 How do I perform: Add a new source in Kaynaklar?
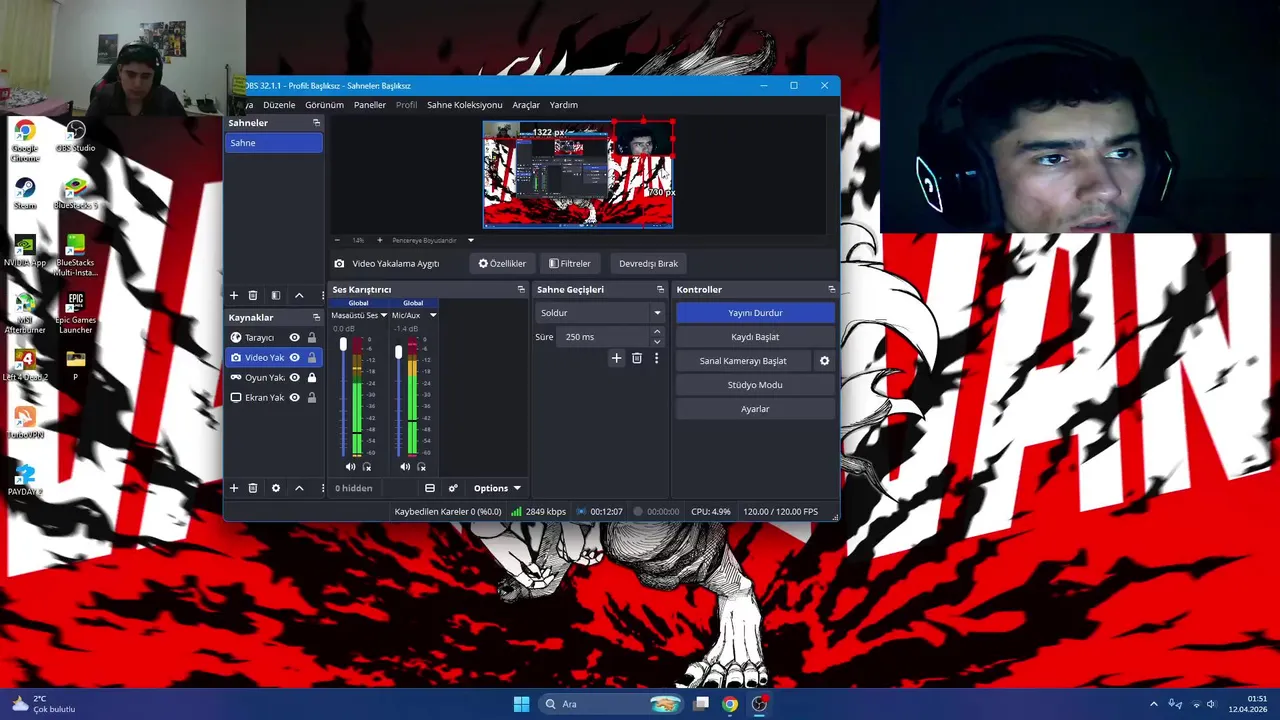(x=234, y=488)
